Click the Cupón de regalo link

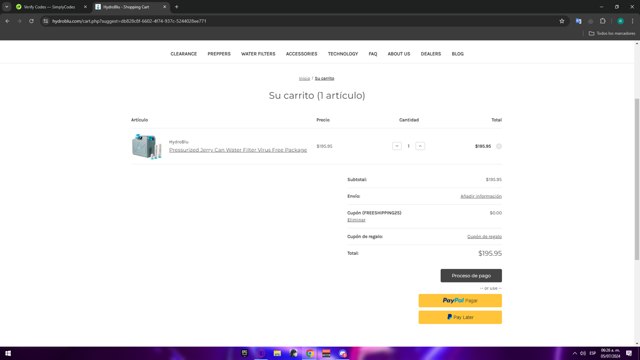[484, 237]
